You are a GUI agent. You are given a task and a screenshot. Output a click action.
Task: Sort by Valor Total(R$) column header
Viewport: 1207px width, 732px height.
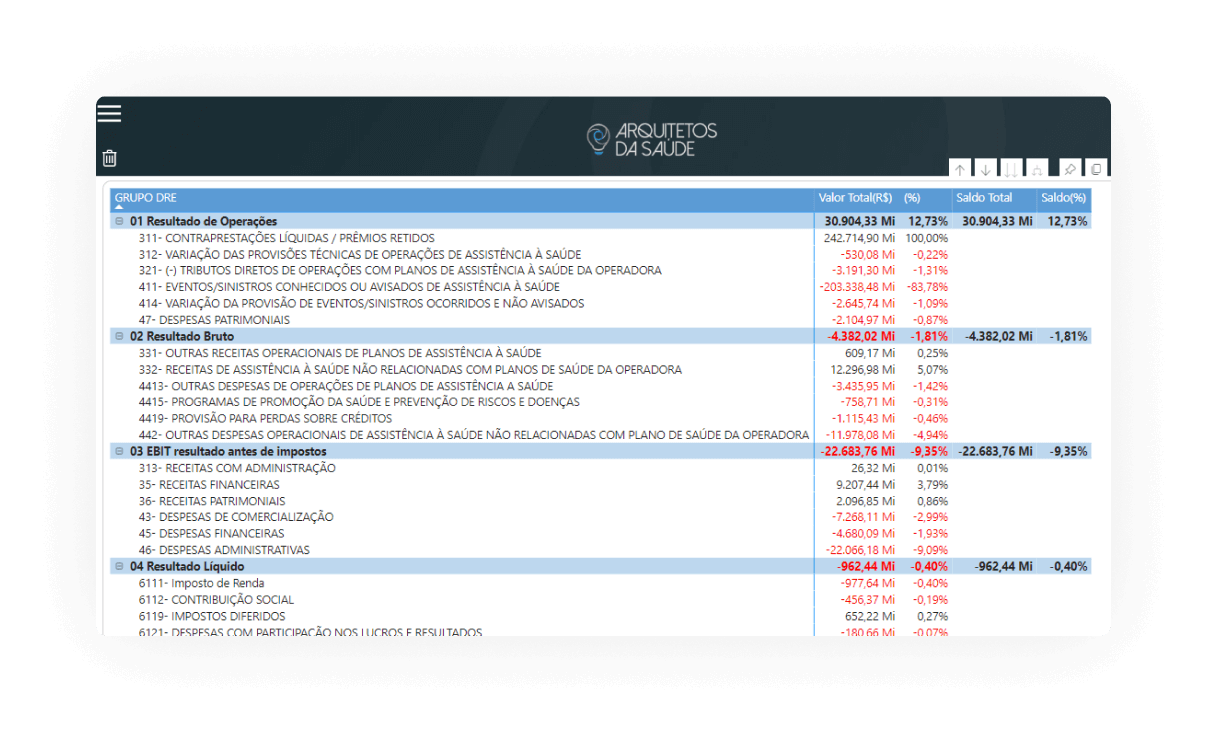pos(855,198)
